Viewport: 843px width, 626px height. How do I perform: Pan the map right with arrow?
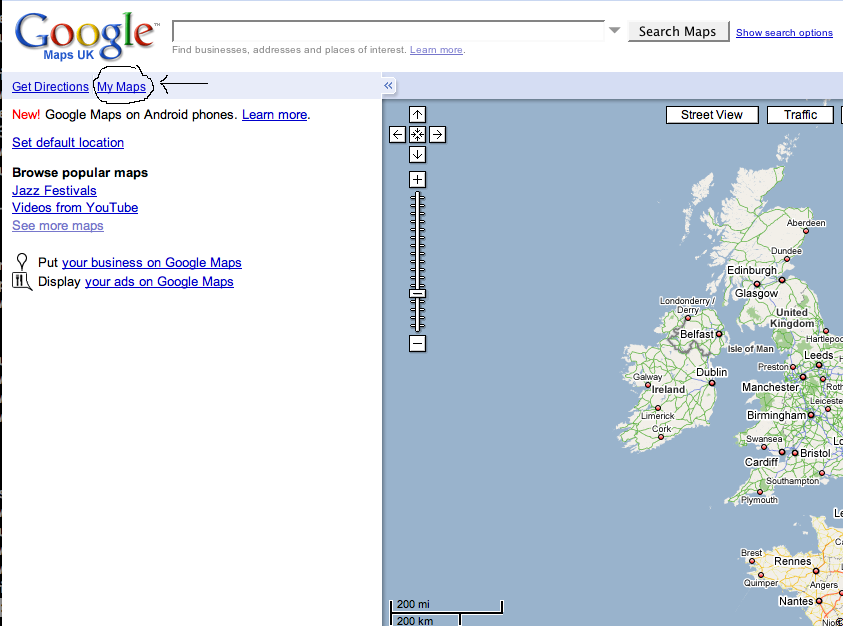point(437,134)
